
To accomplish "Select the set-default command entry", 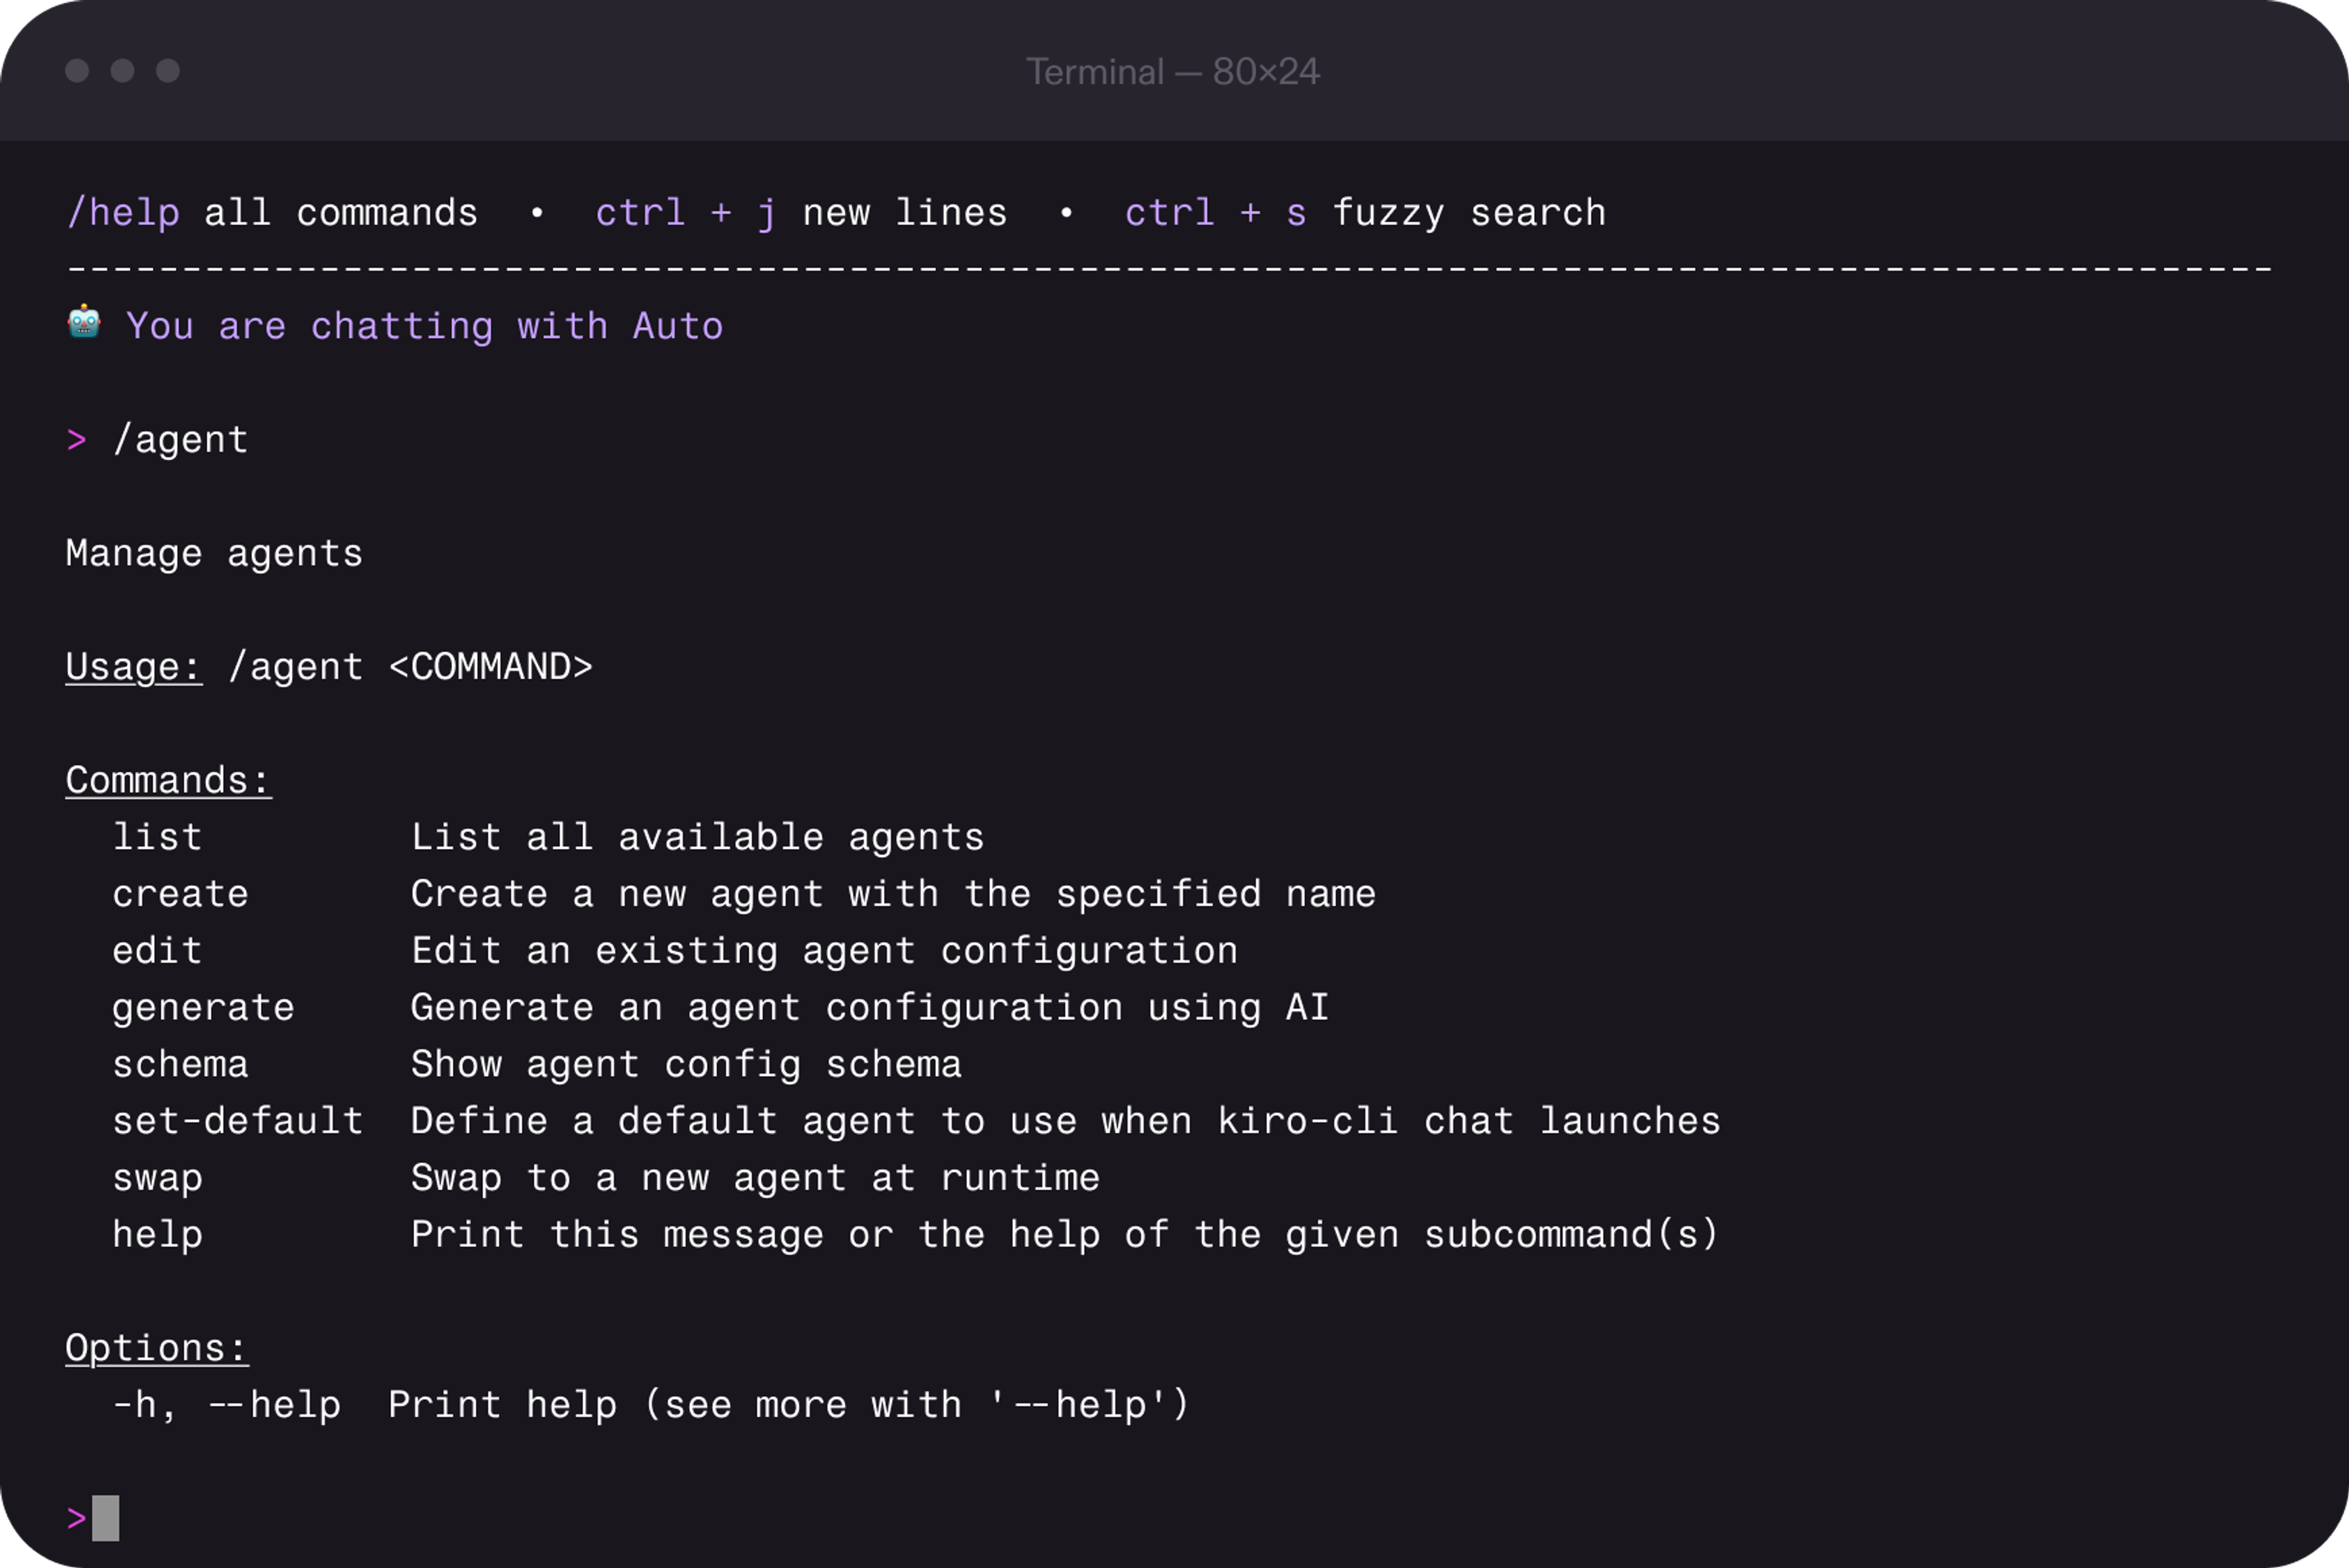I will pos(238,1120).
